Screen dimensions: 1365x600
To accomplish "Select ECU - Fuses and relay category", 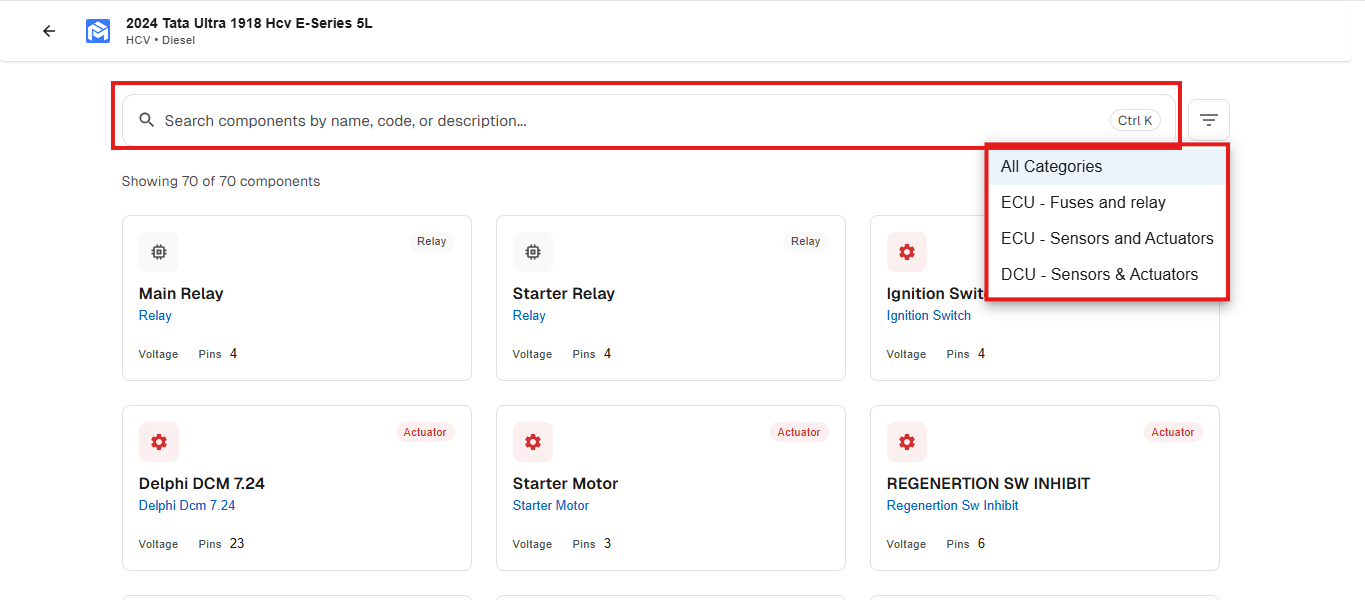I will (x=1083, y=202).
